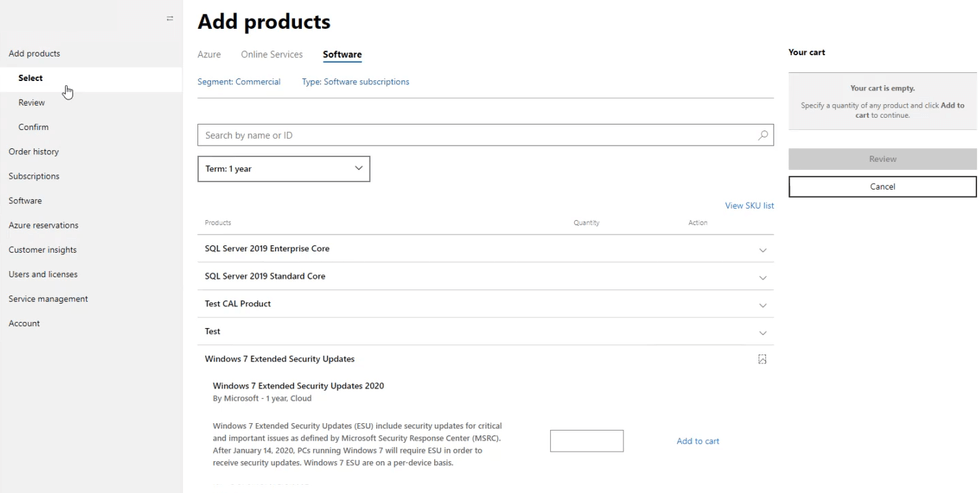Viewport: 979px width, 493px height.
Task: Open Order history in sidebar
Action: coord(34,152)
